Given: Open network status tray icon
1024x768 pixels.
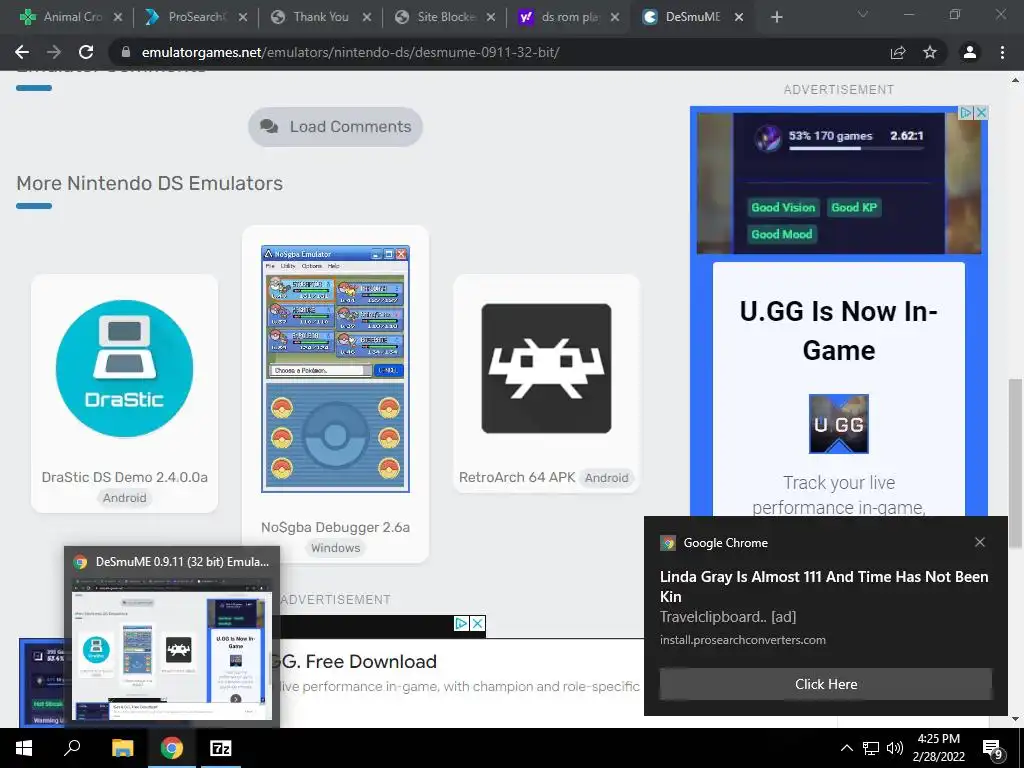Looking at the screenshot, I should (x=871, y=748).
